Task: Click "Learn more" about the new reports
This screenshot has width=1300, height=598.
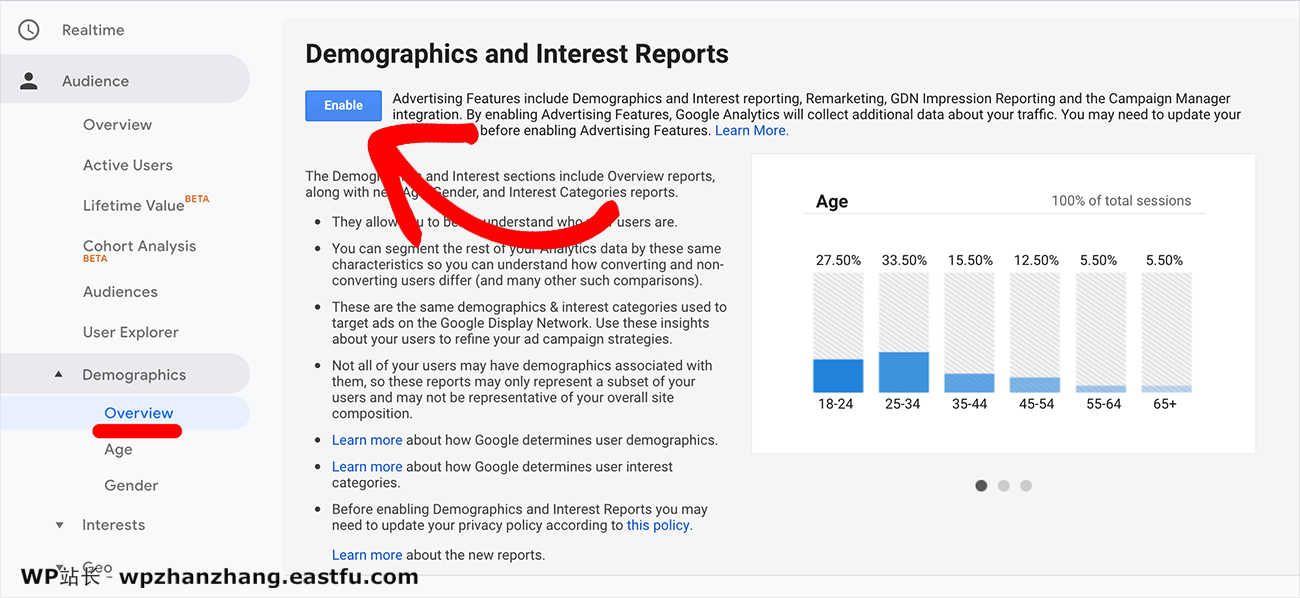Action: tap(366, 554)
